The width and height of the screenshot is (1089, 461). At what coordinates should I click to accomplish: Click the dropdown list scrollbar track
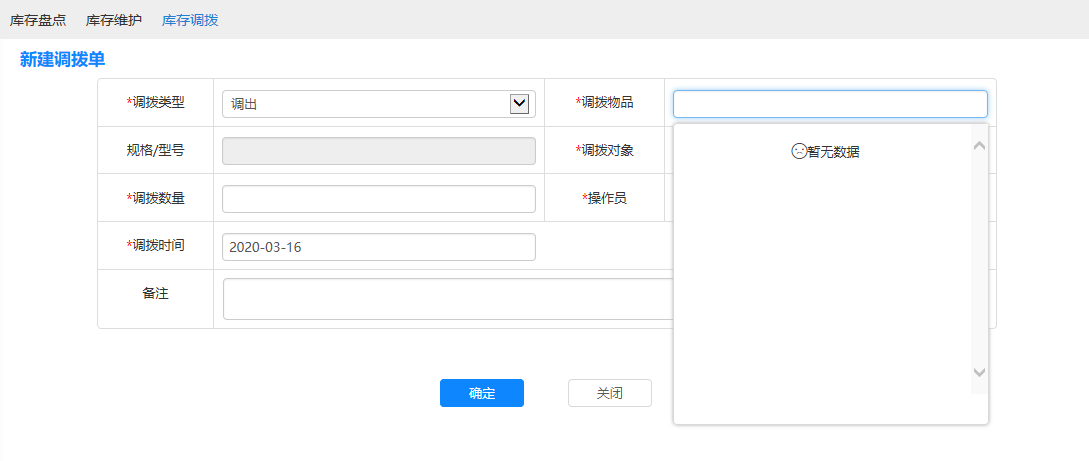coord(979,260)
